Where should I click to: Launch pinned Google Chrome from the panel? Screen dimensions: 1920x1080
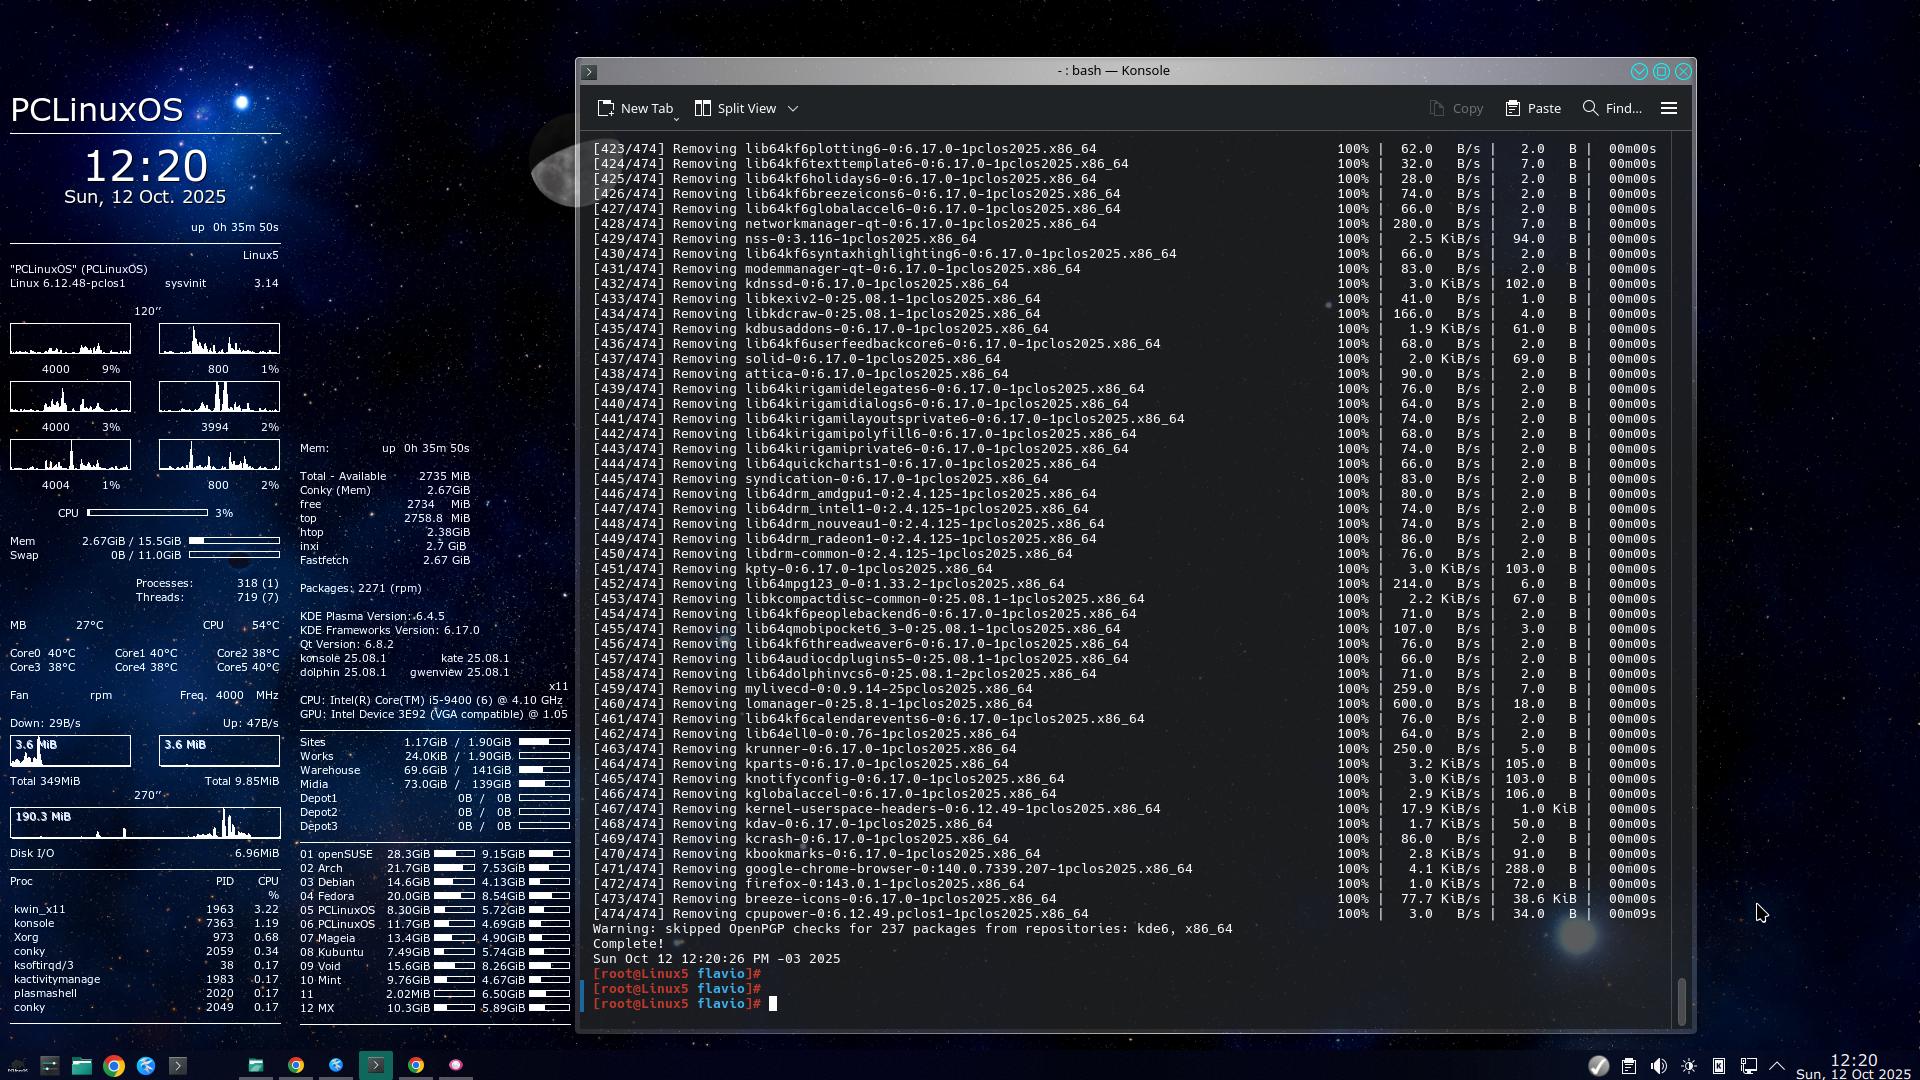114,1066
